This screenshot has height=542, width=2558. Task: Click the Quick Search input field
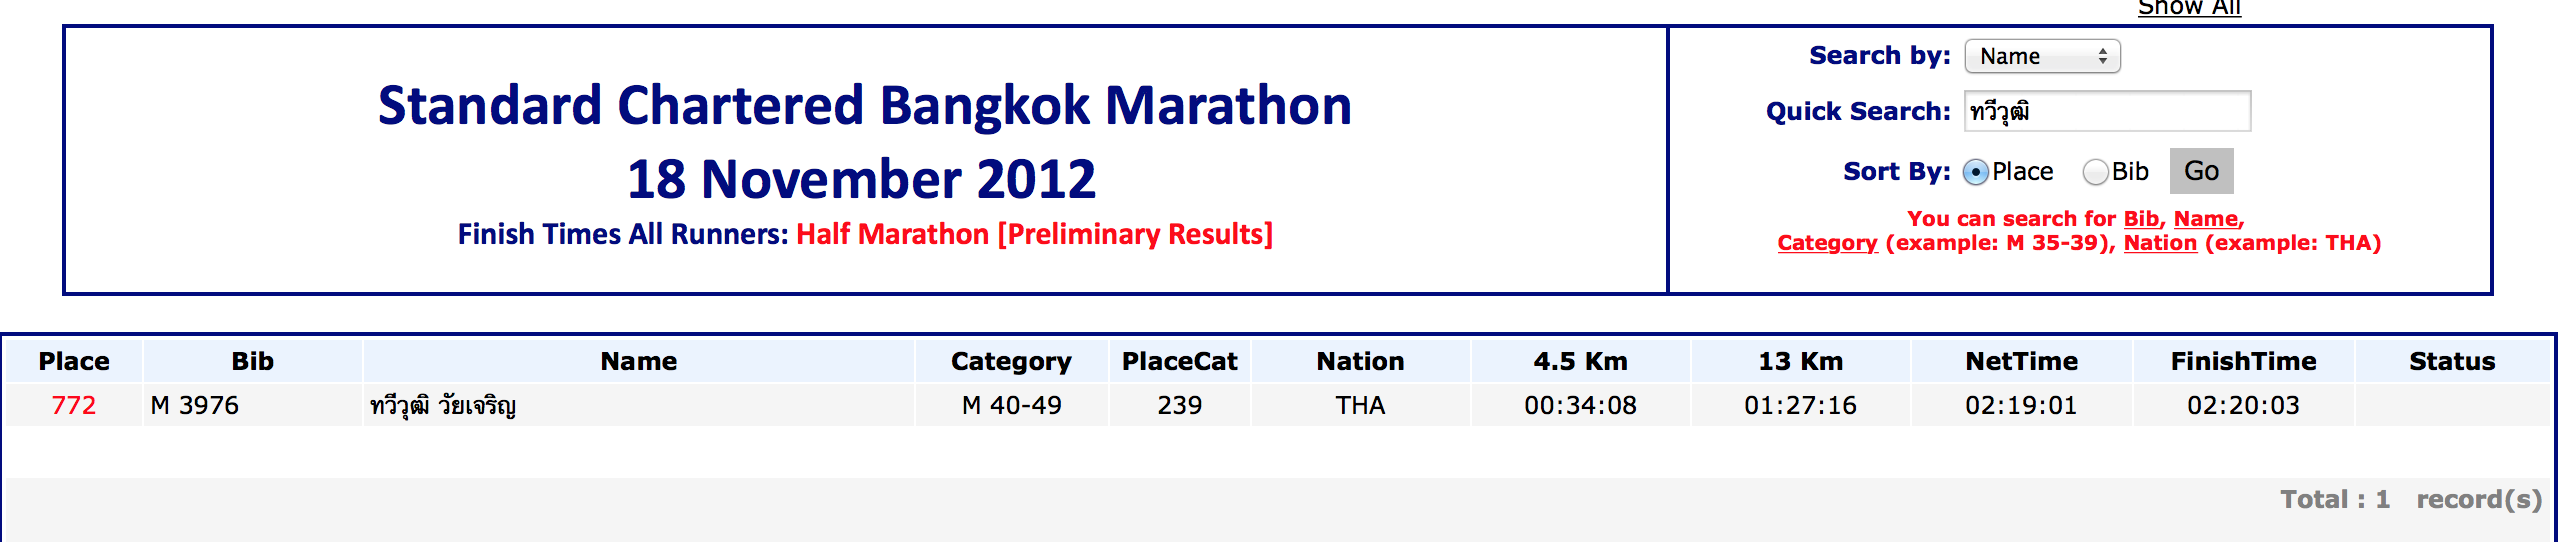[x=2107, y=111]
